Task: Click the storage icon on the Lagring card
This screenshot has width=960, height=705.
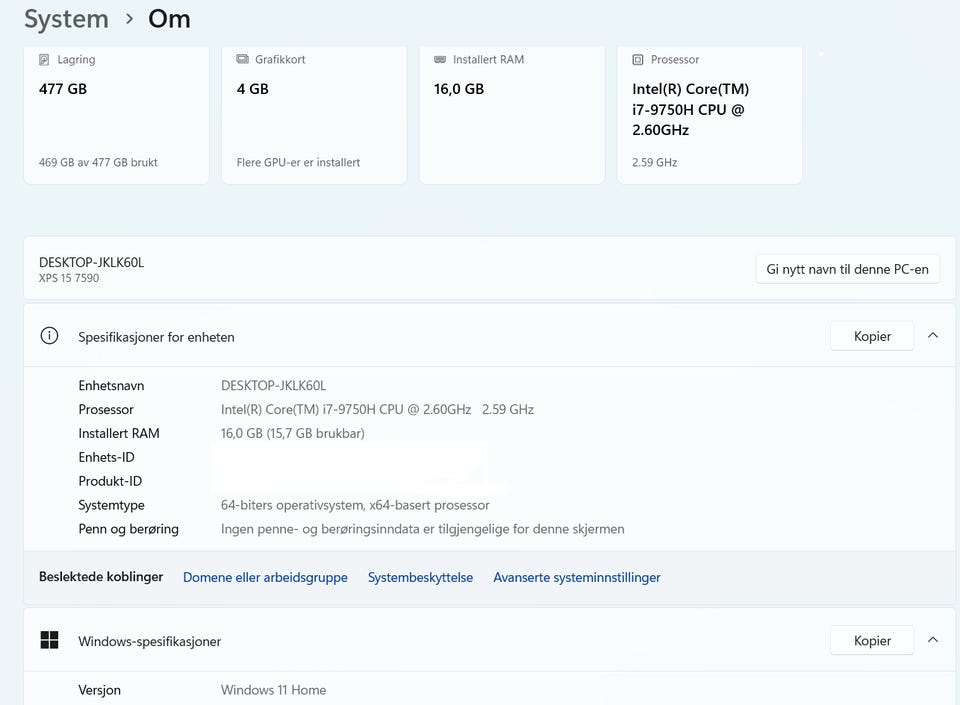Action: coord(44,59)
